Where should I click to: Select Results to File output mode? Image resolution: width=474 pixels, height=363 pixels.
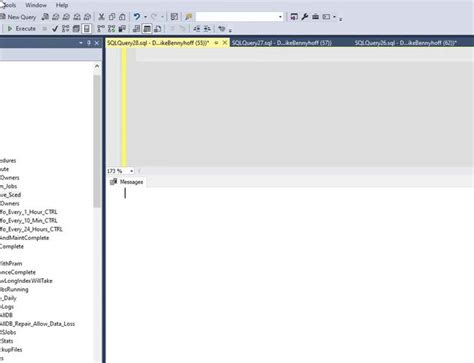pyautogui.click(x=157, y=29)
